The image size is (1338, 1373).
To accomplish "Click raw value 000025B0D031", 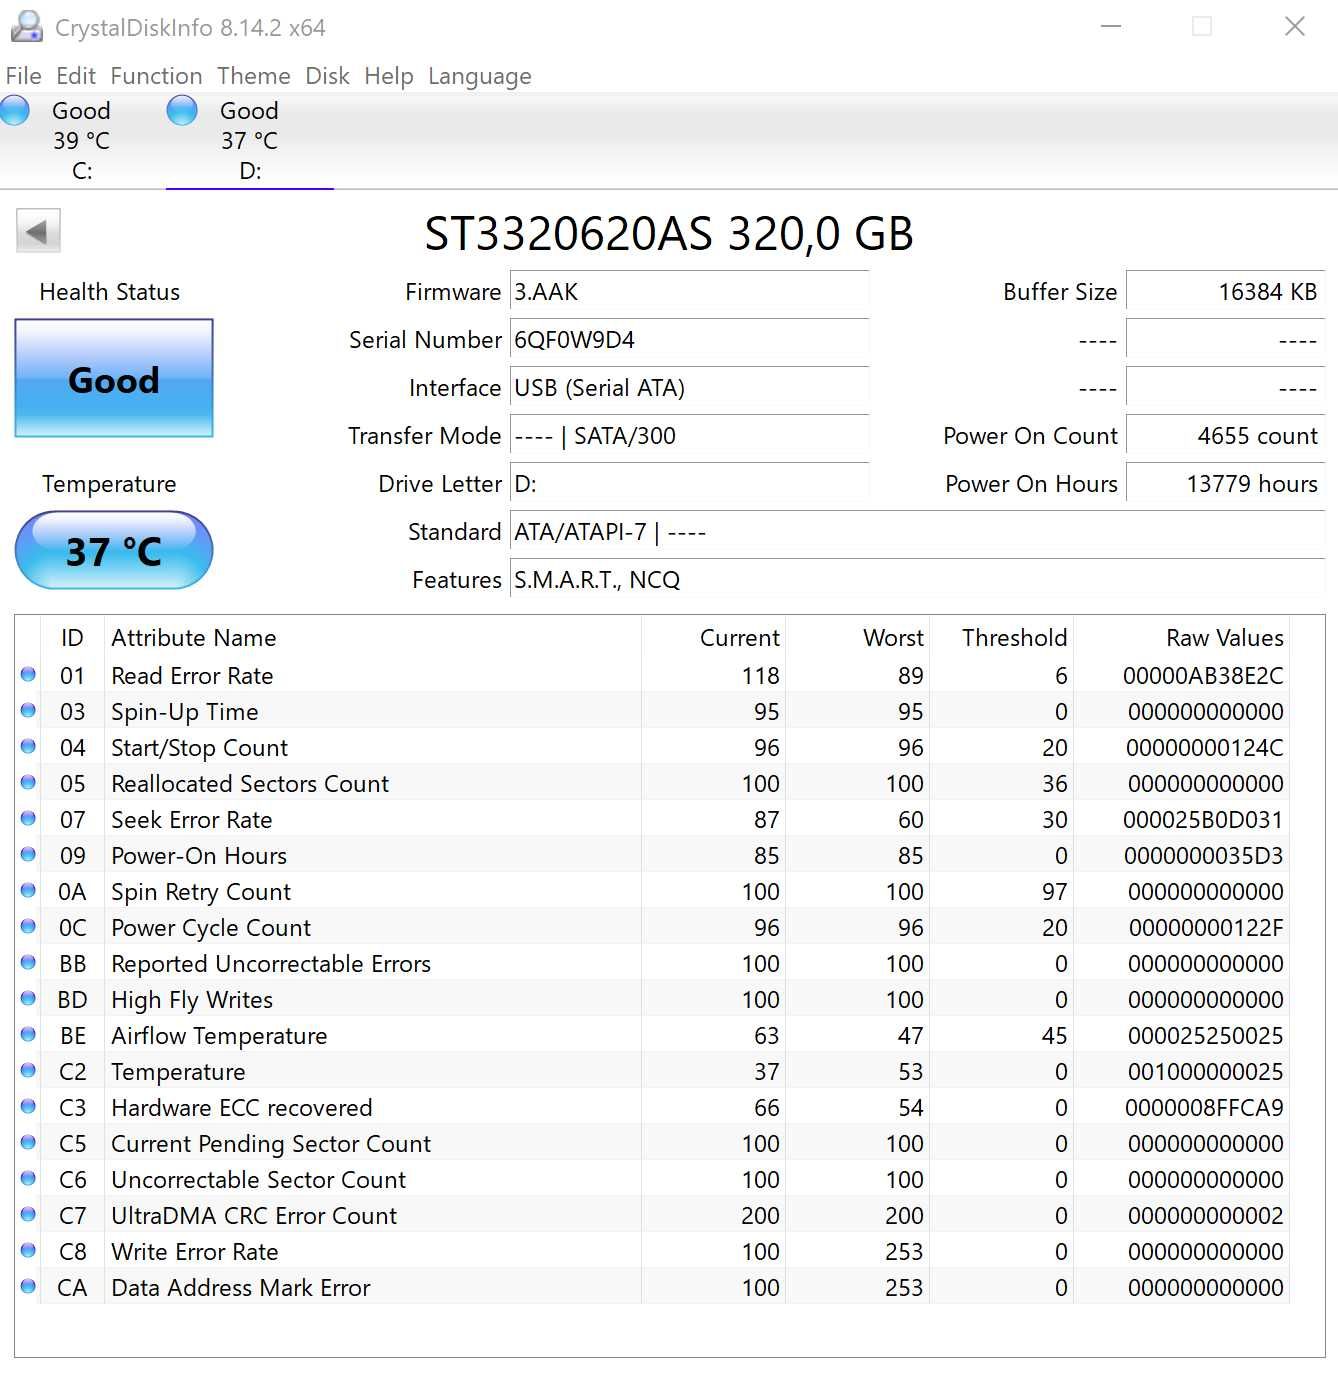I will click(1203, 820).
